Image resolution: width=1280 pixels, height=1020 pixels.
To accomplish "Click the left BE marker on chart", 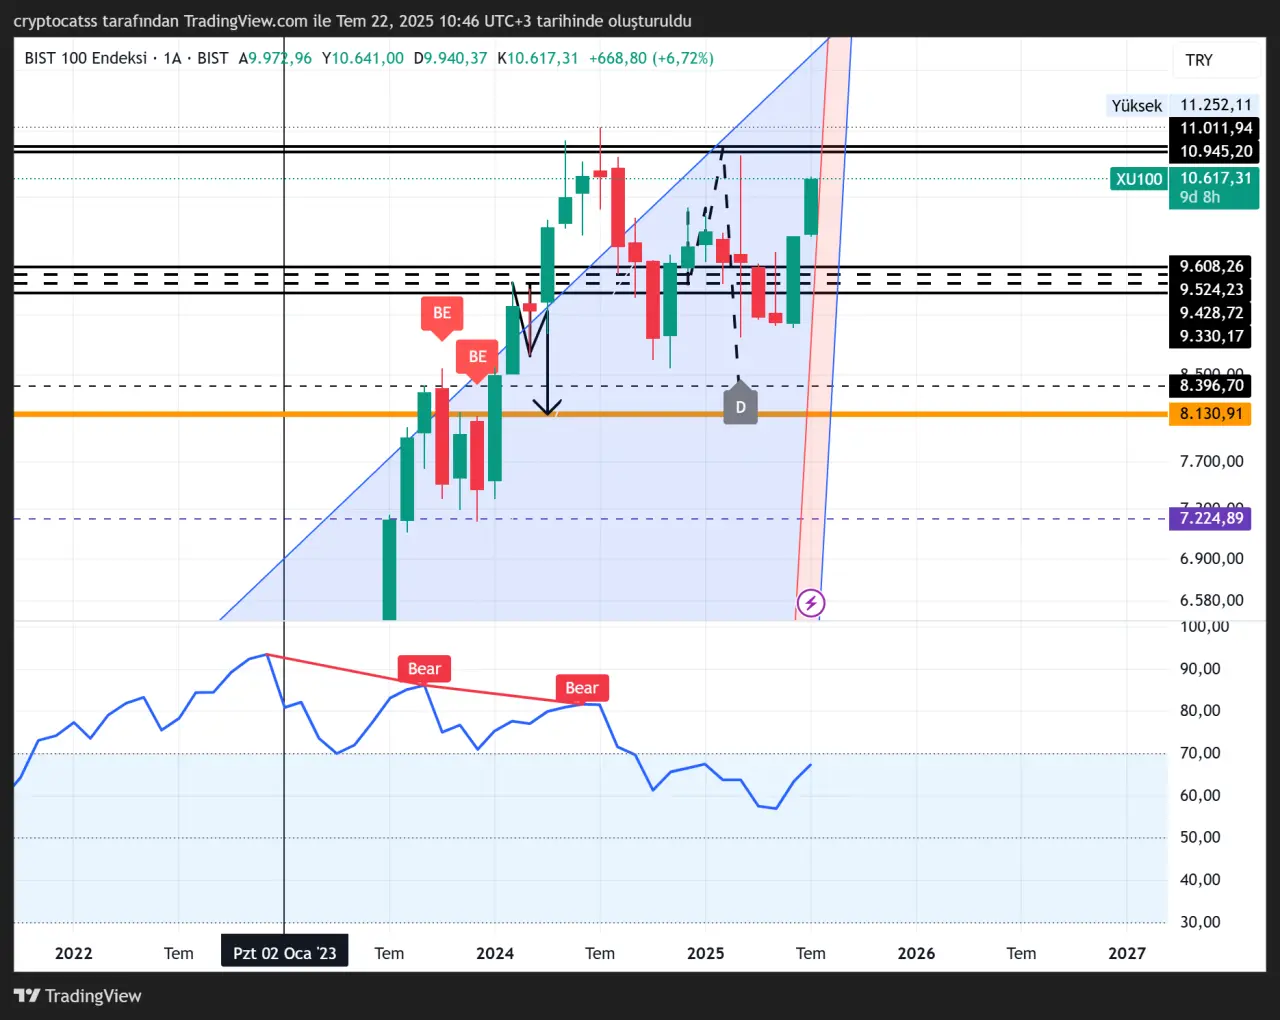I will [442, 314].
